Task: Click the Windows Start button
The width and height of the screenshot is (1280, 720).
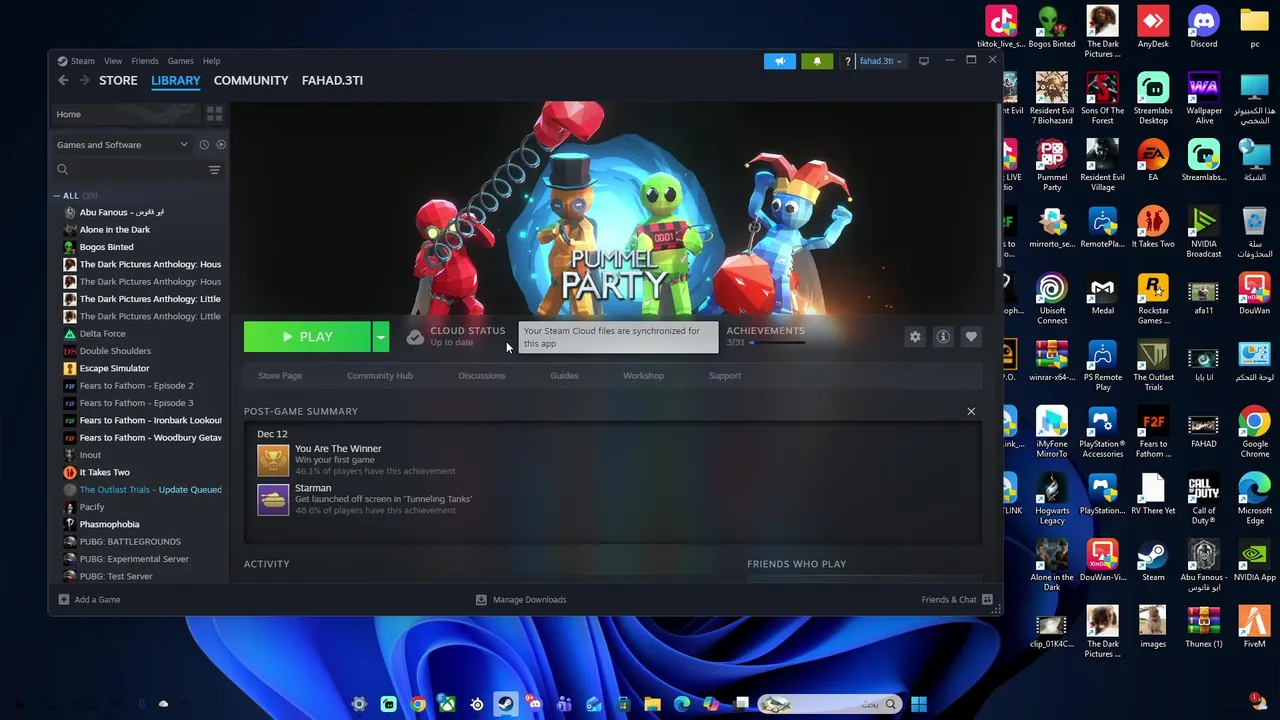Action: [x=918, y=704]
